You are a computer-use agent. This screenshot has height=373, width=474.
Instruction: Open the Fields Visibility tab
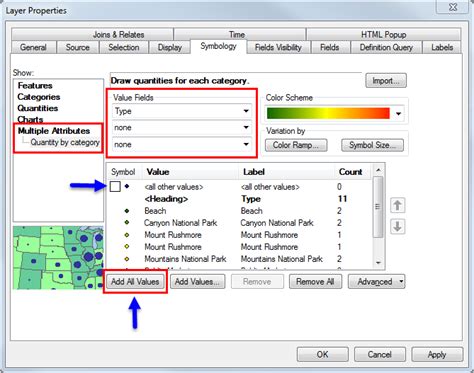click(x=278, y=47)
